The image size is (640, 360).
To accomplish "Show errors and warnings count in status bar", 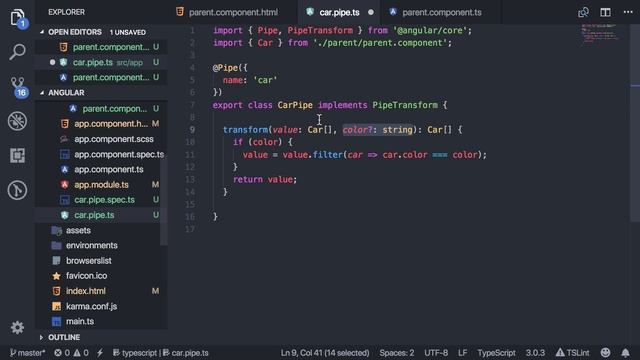I will pyautogui.click(x=71, y=353).
